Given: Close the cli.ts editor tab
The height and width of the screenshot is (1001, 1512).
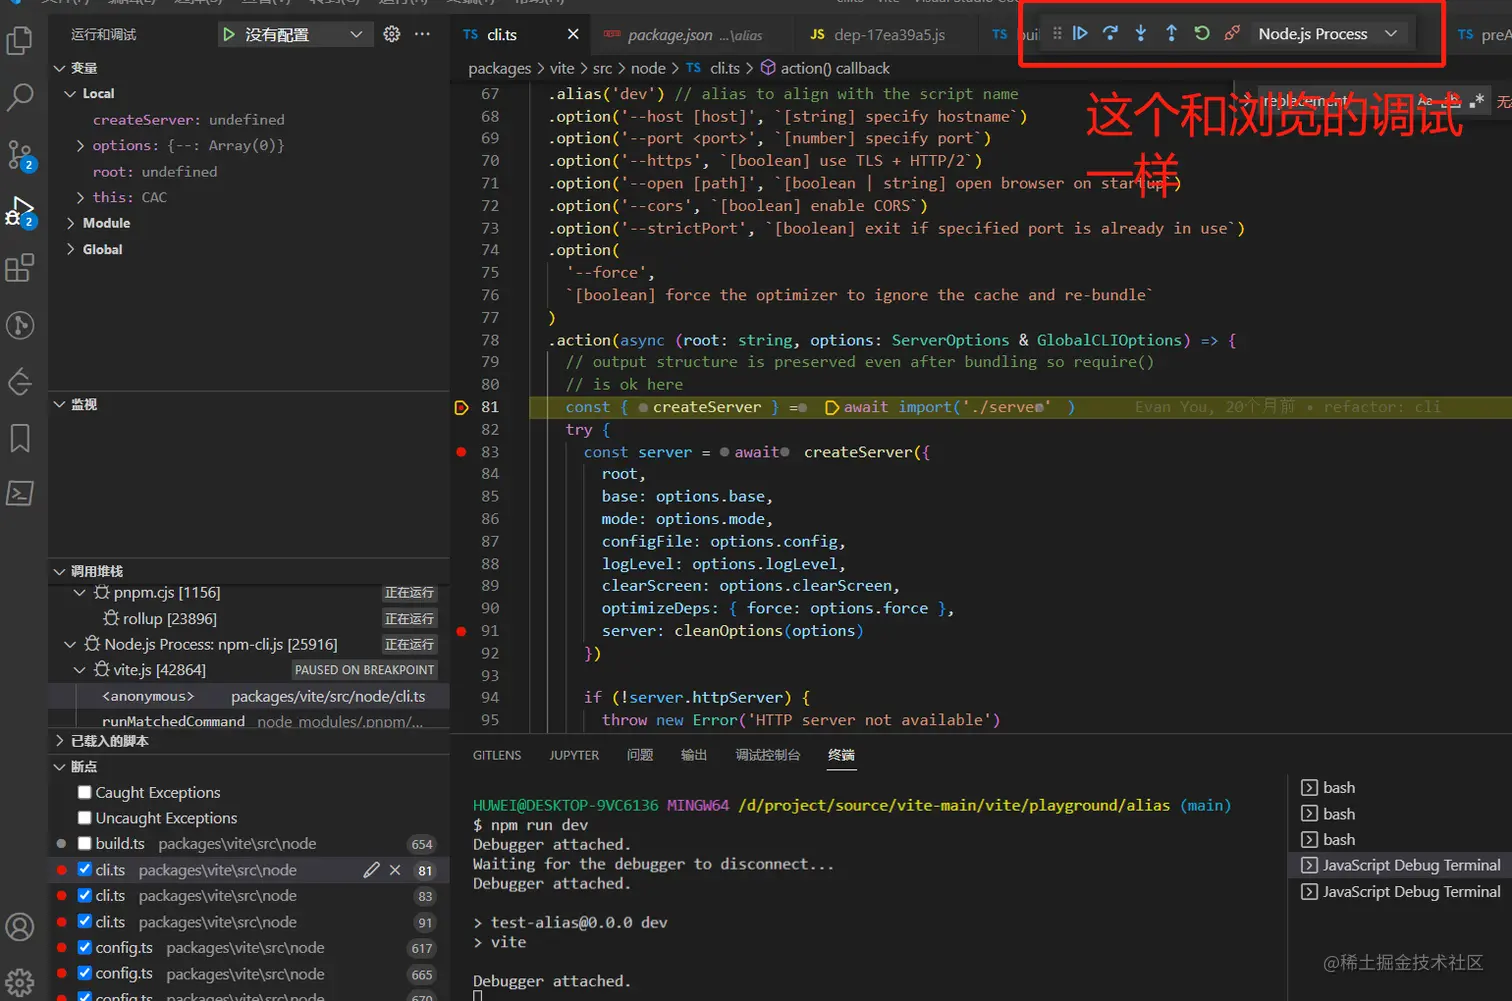Looking at the screenshot, I should 573,34.
